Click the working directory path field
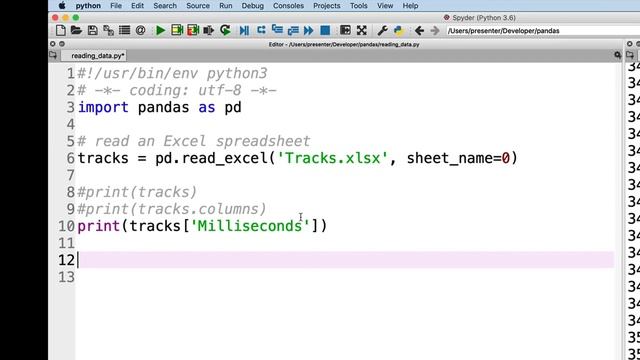640x360 pixels. [x=543, y=31]
